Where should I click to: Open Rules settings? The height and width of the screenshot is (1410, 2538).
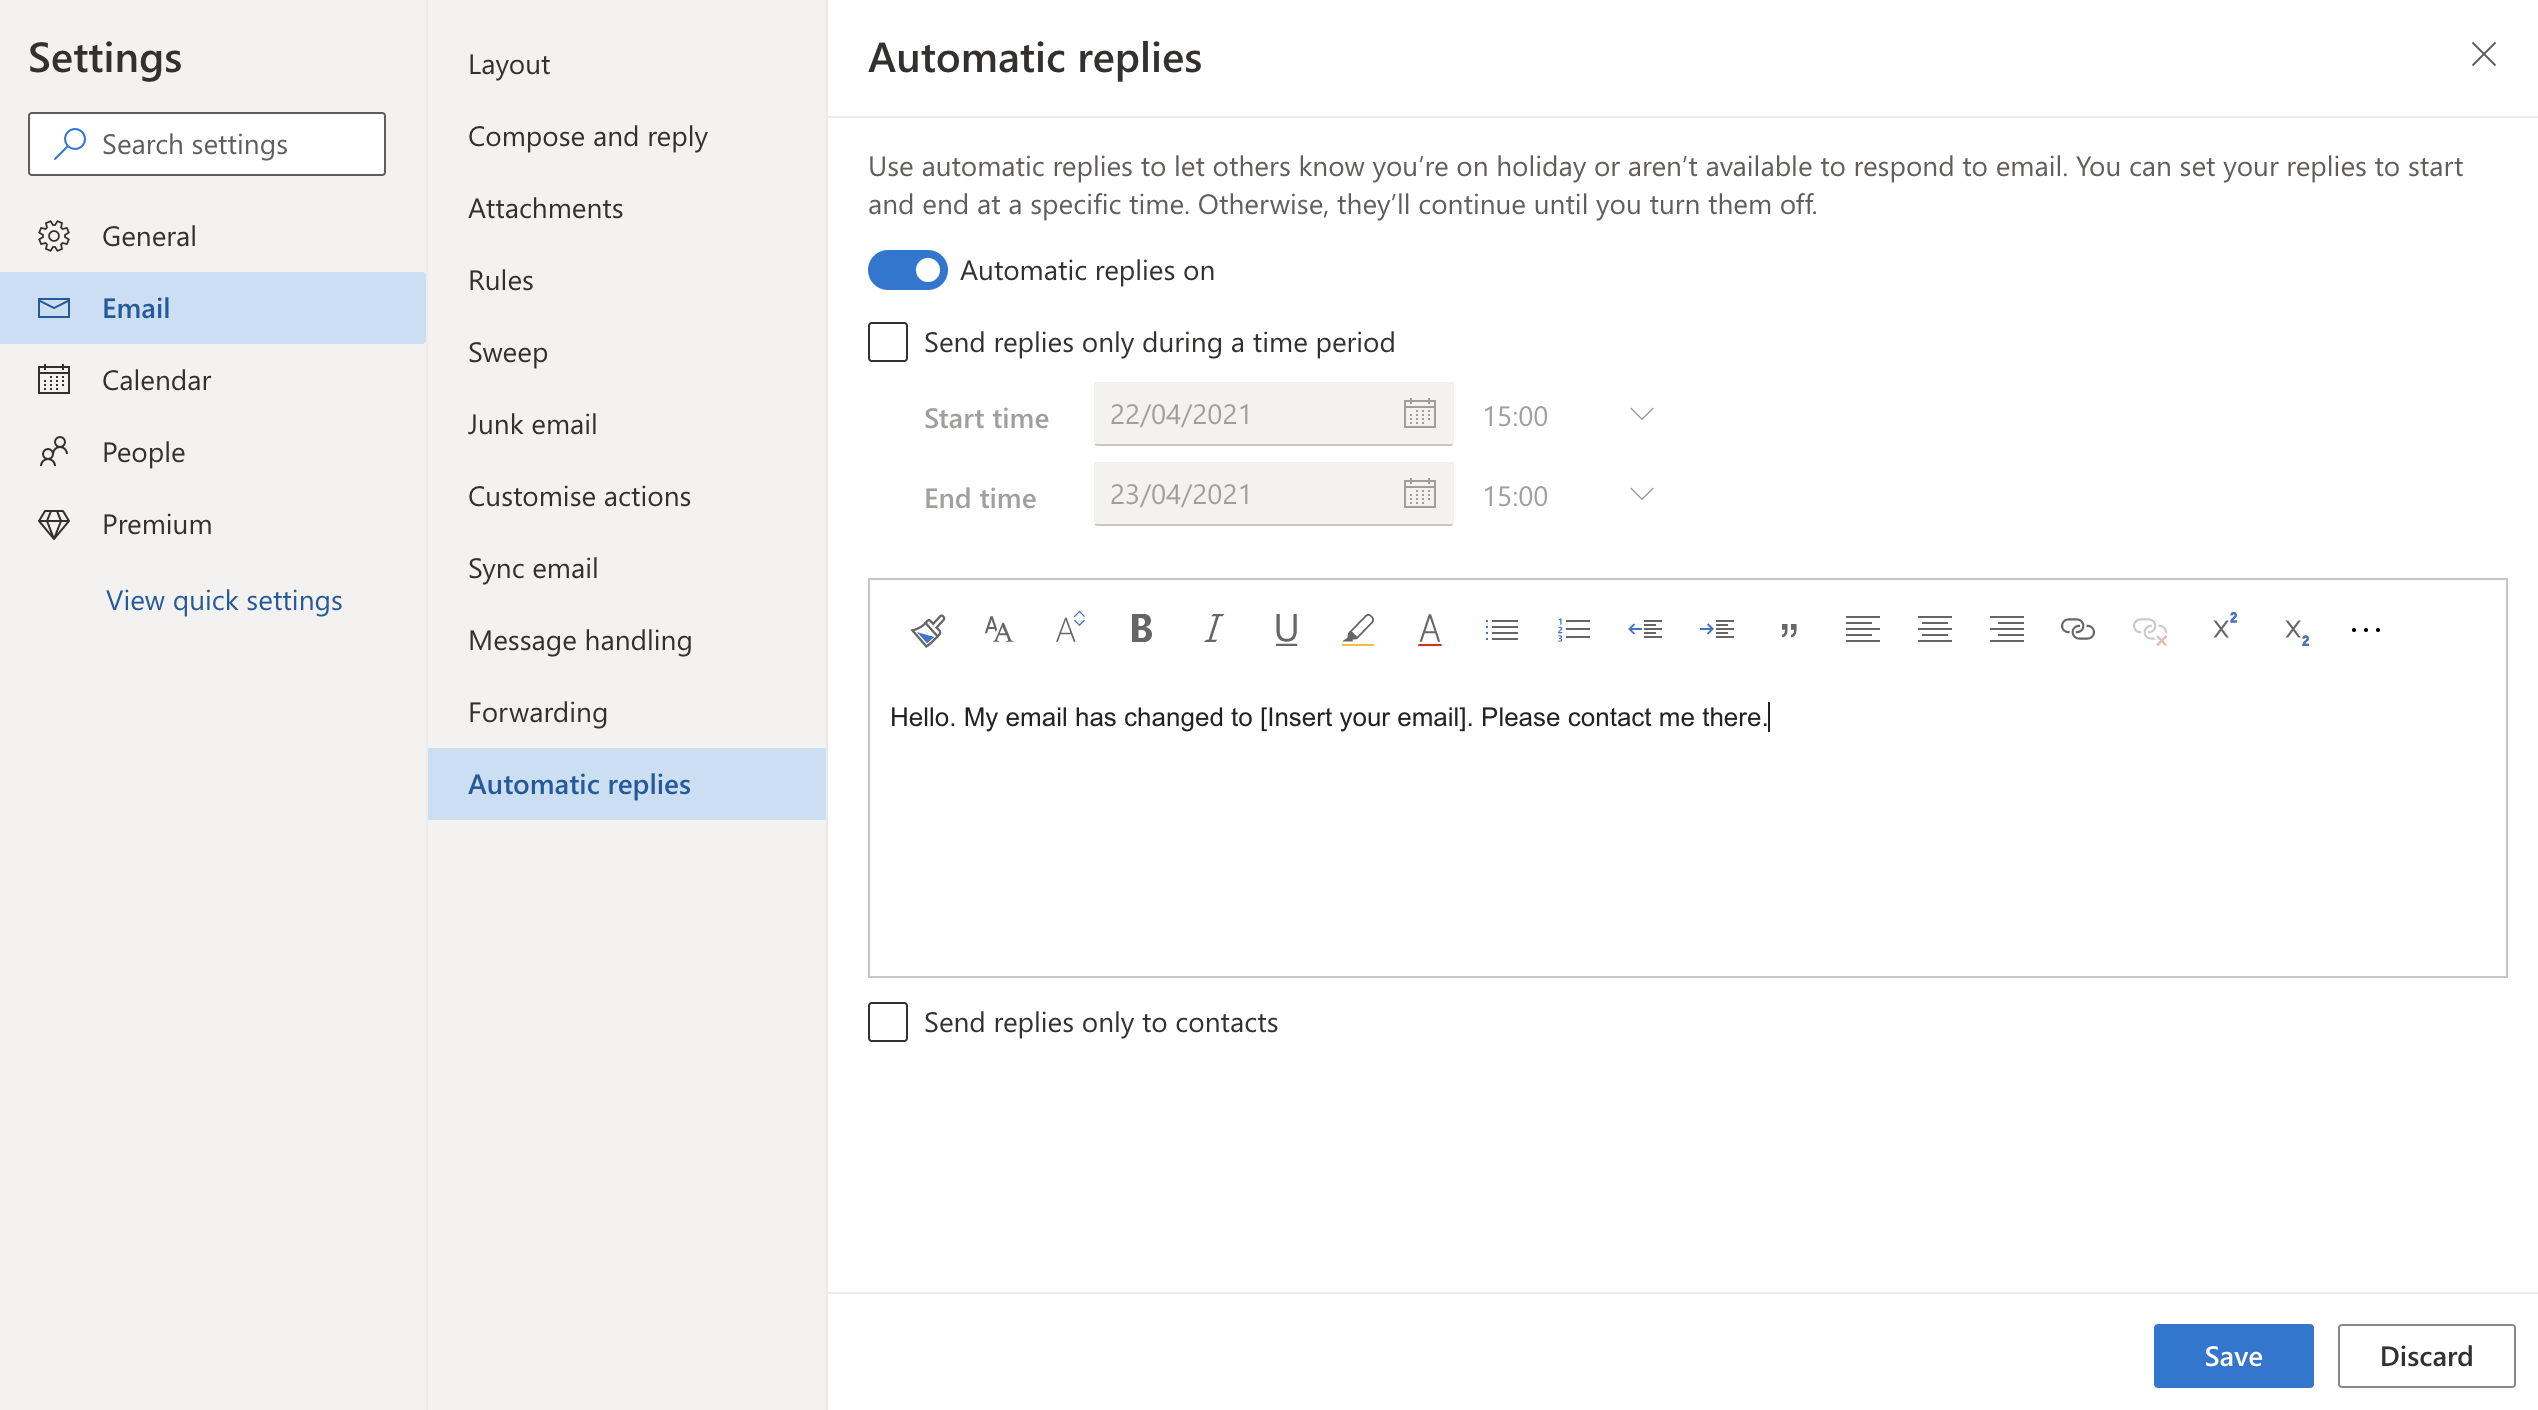tap(627, 280)
